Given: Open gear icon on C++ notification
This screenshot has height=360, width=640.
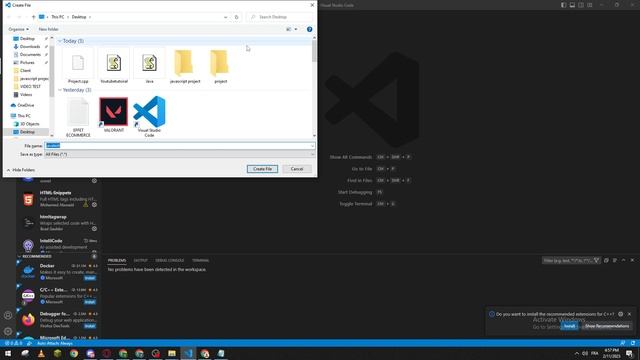Looking at the screenshot, I should point(620,314).
